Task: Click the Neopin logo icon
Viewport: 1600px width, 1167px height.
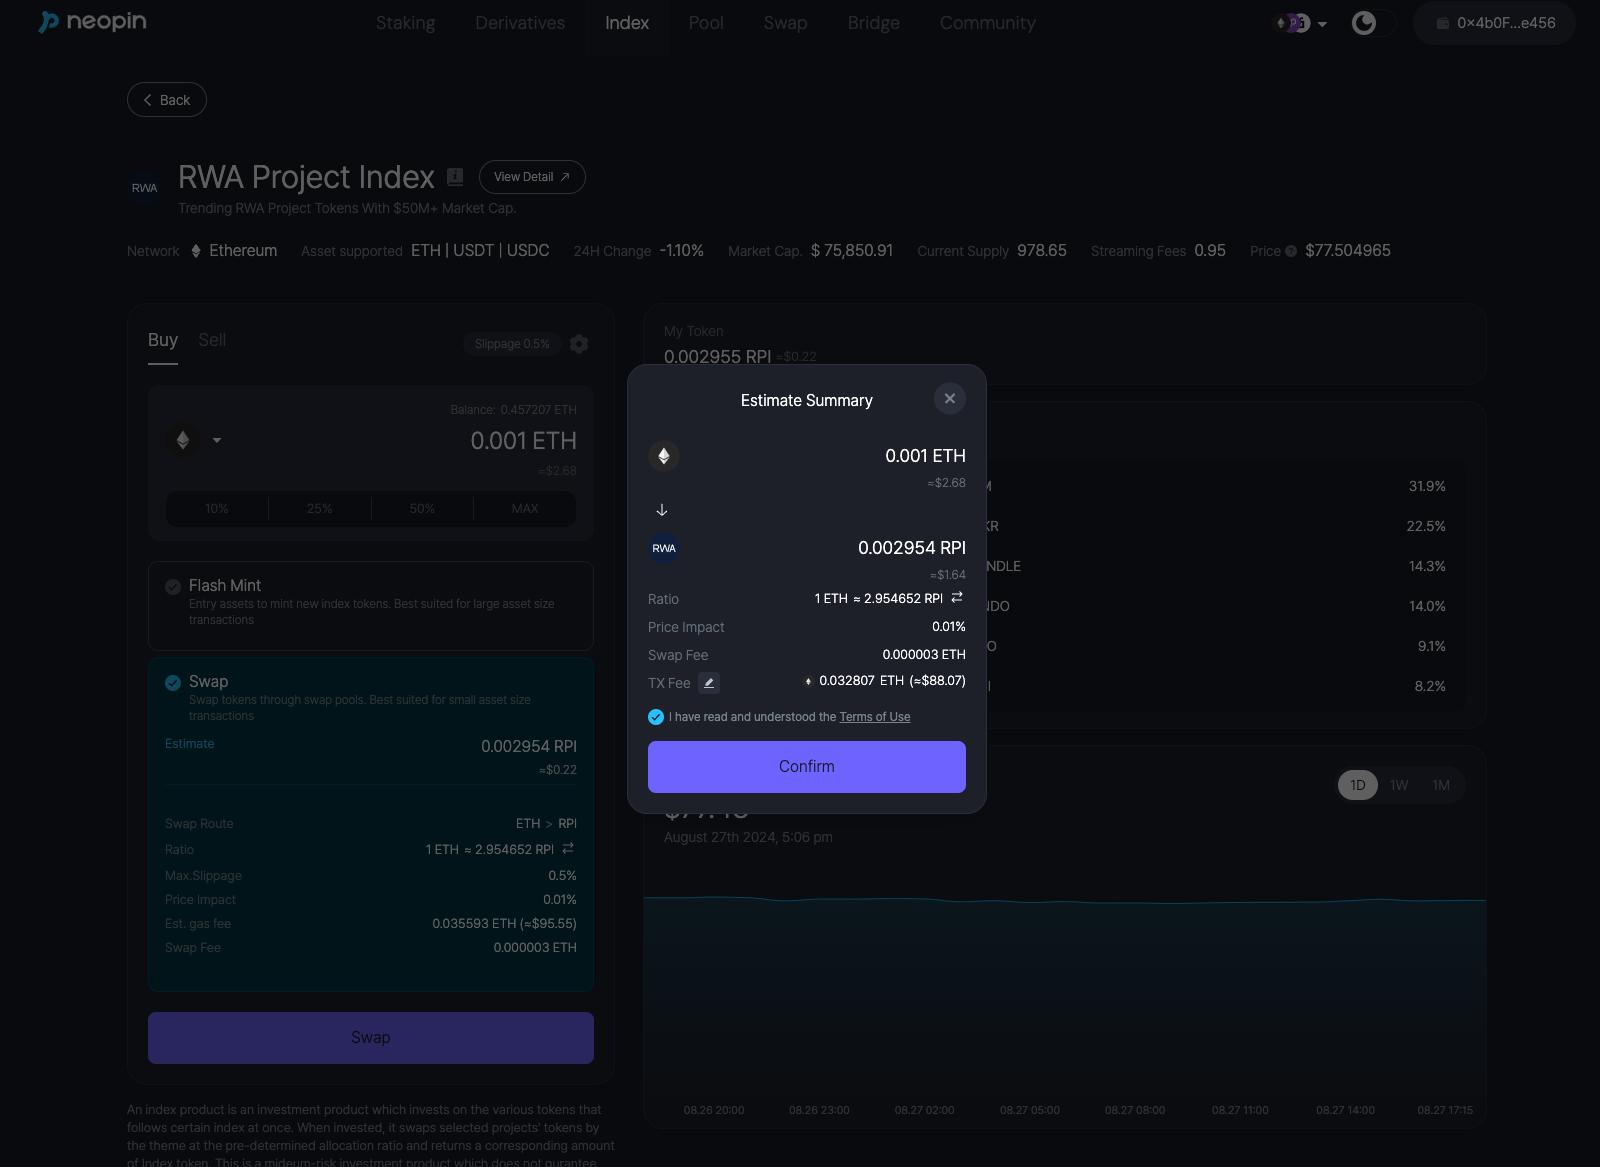Action: click(x=49, y=22)
